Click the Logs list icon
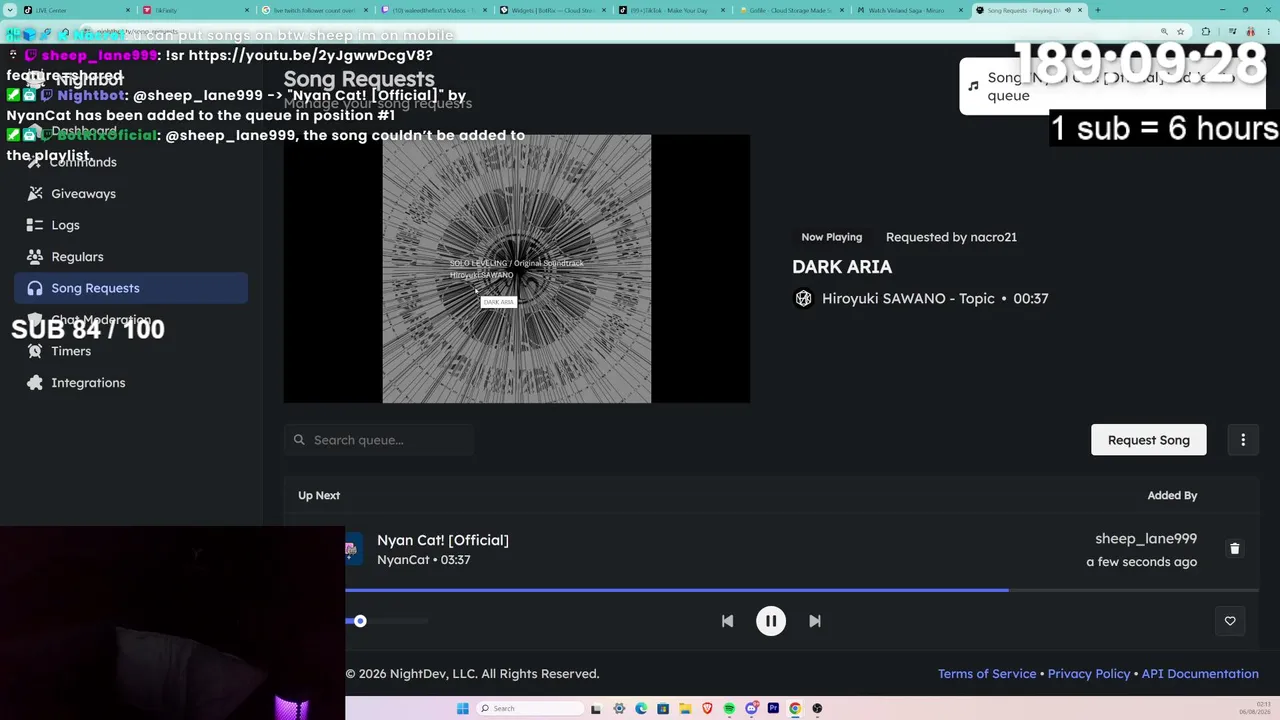The image size is (1280, 720). [35, 225]
